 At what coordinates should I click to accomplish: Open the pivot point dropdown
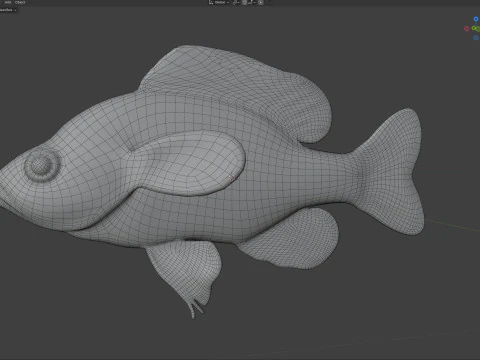[236, 2]
